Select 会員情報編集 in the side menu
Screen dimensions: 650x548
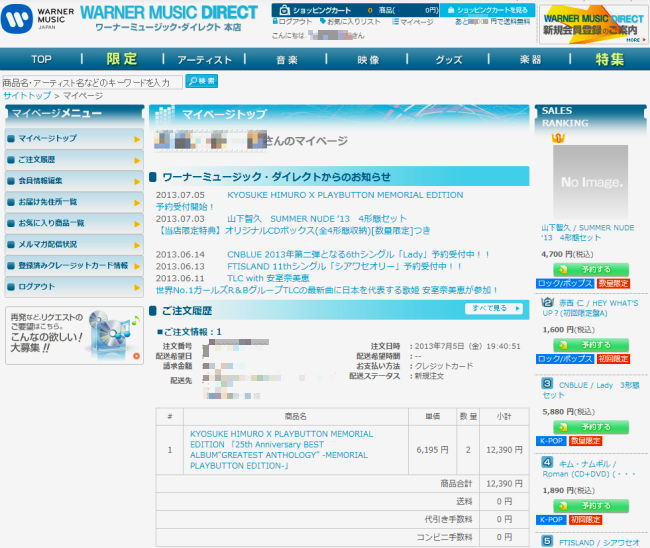(x=74, y=181)
